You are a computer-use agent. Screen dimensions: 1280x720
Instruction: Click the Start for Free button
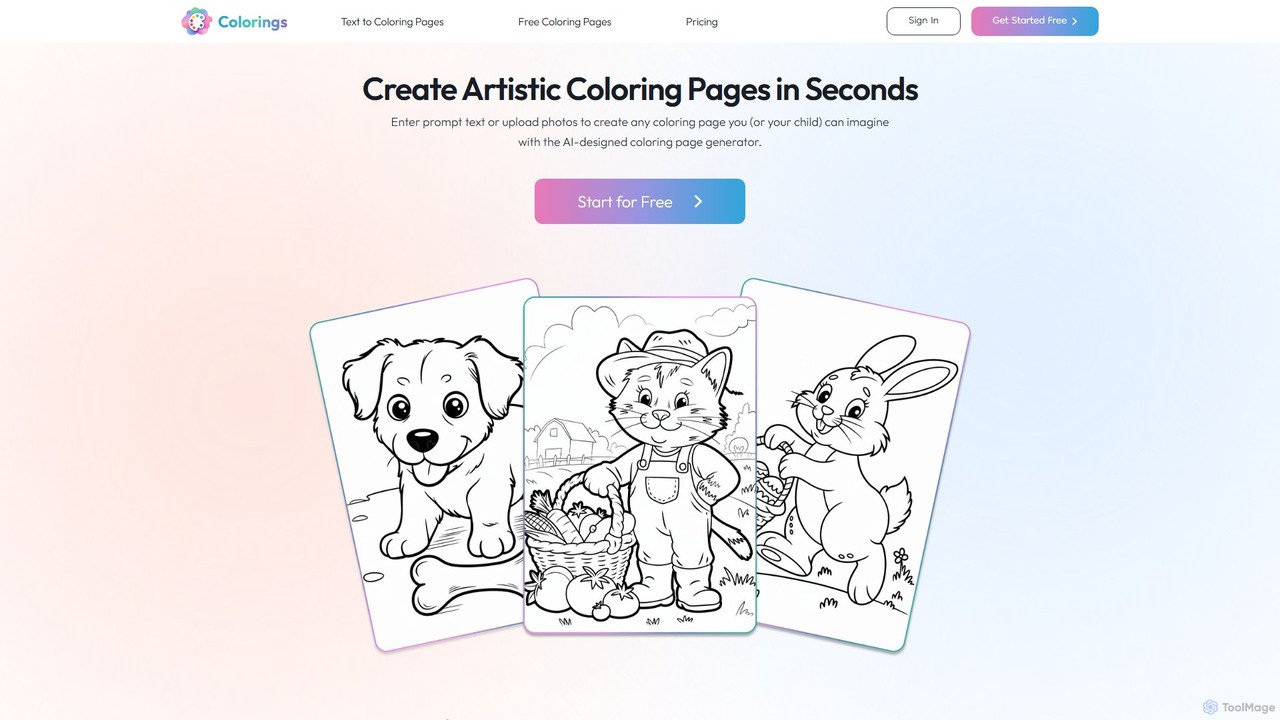pos(640,201)
